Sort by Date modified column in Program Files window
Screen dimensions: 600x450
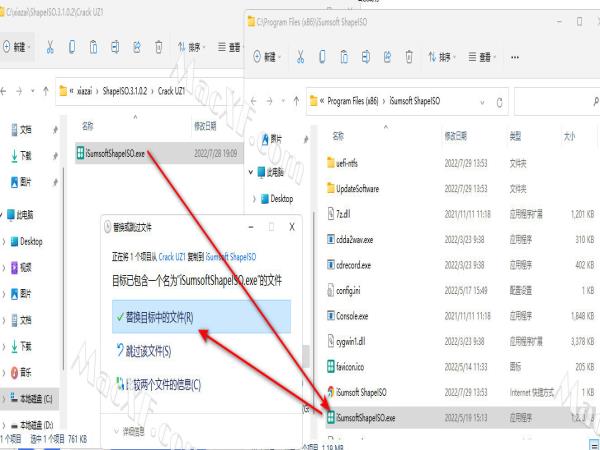[x=455, y=136]
